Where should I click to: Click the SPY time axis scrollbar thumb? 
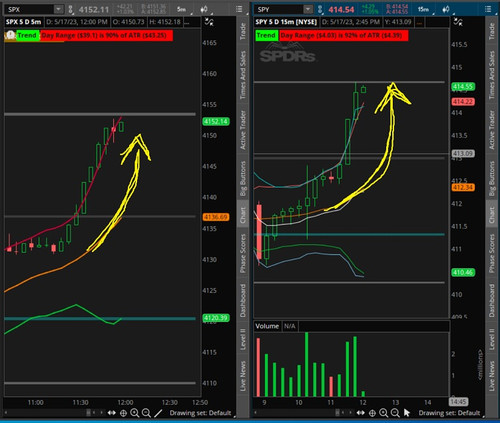[338, 413]
